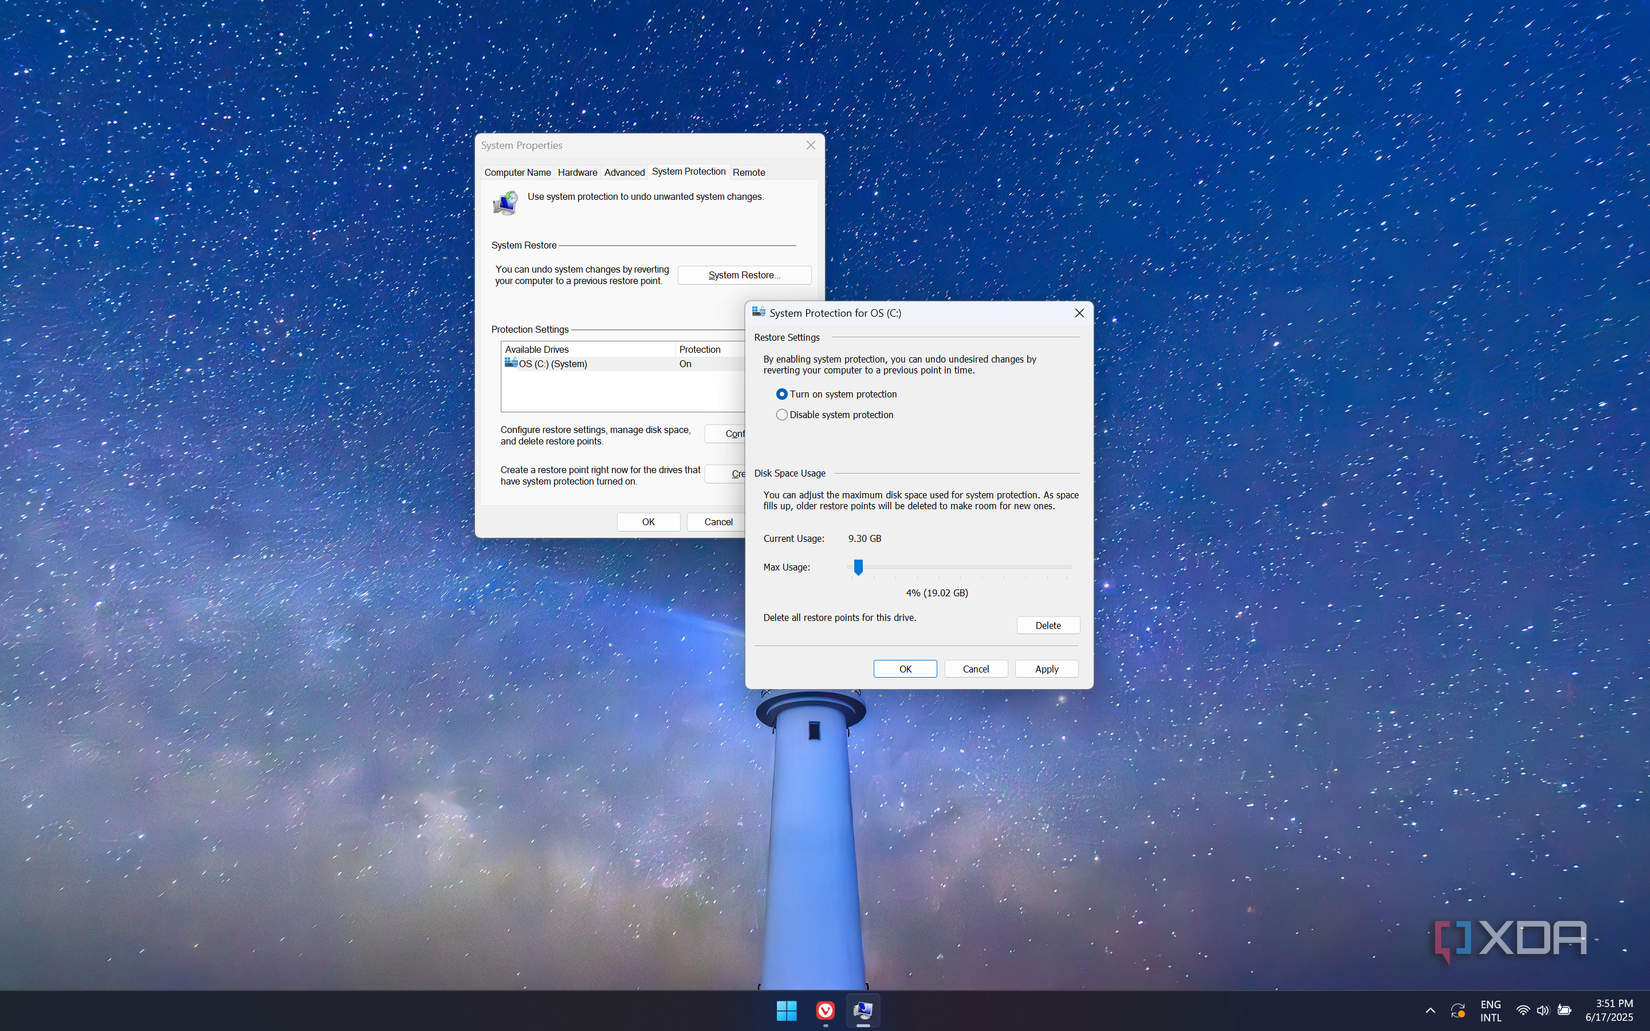1650x1031 pixels.
Task: Click the sync notification tray icon
Action: 1457,1010
